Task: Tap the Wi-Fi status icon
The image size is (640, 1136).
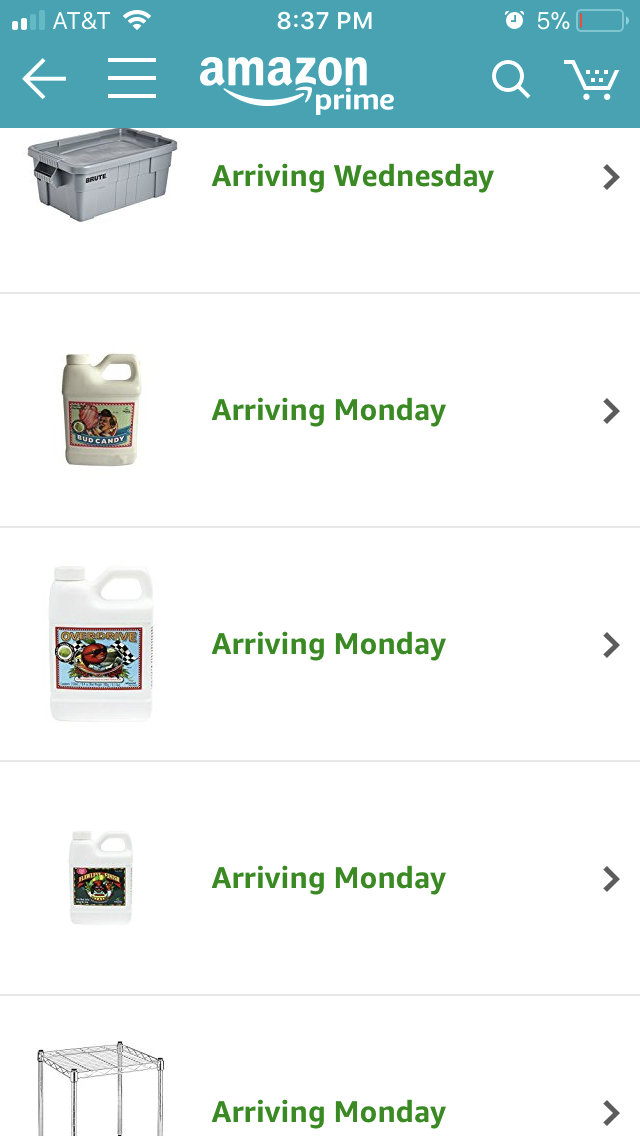Action: point(136,20)
